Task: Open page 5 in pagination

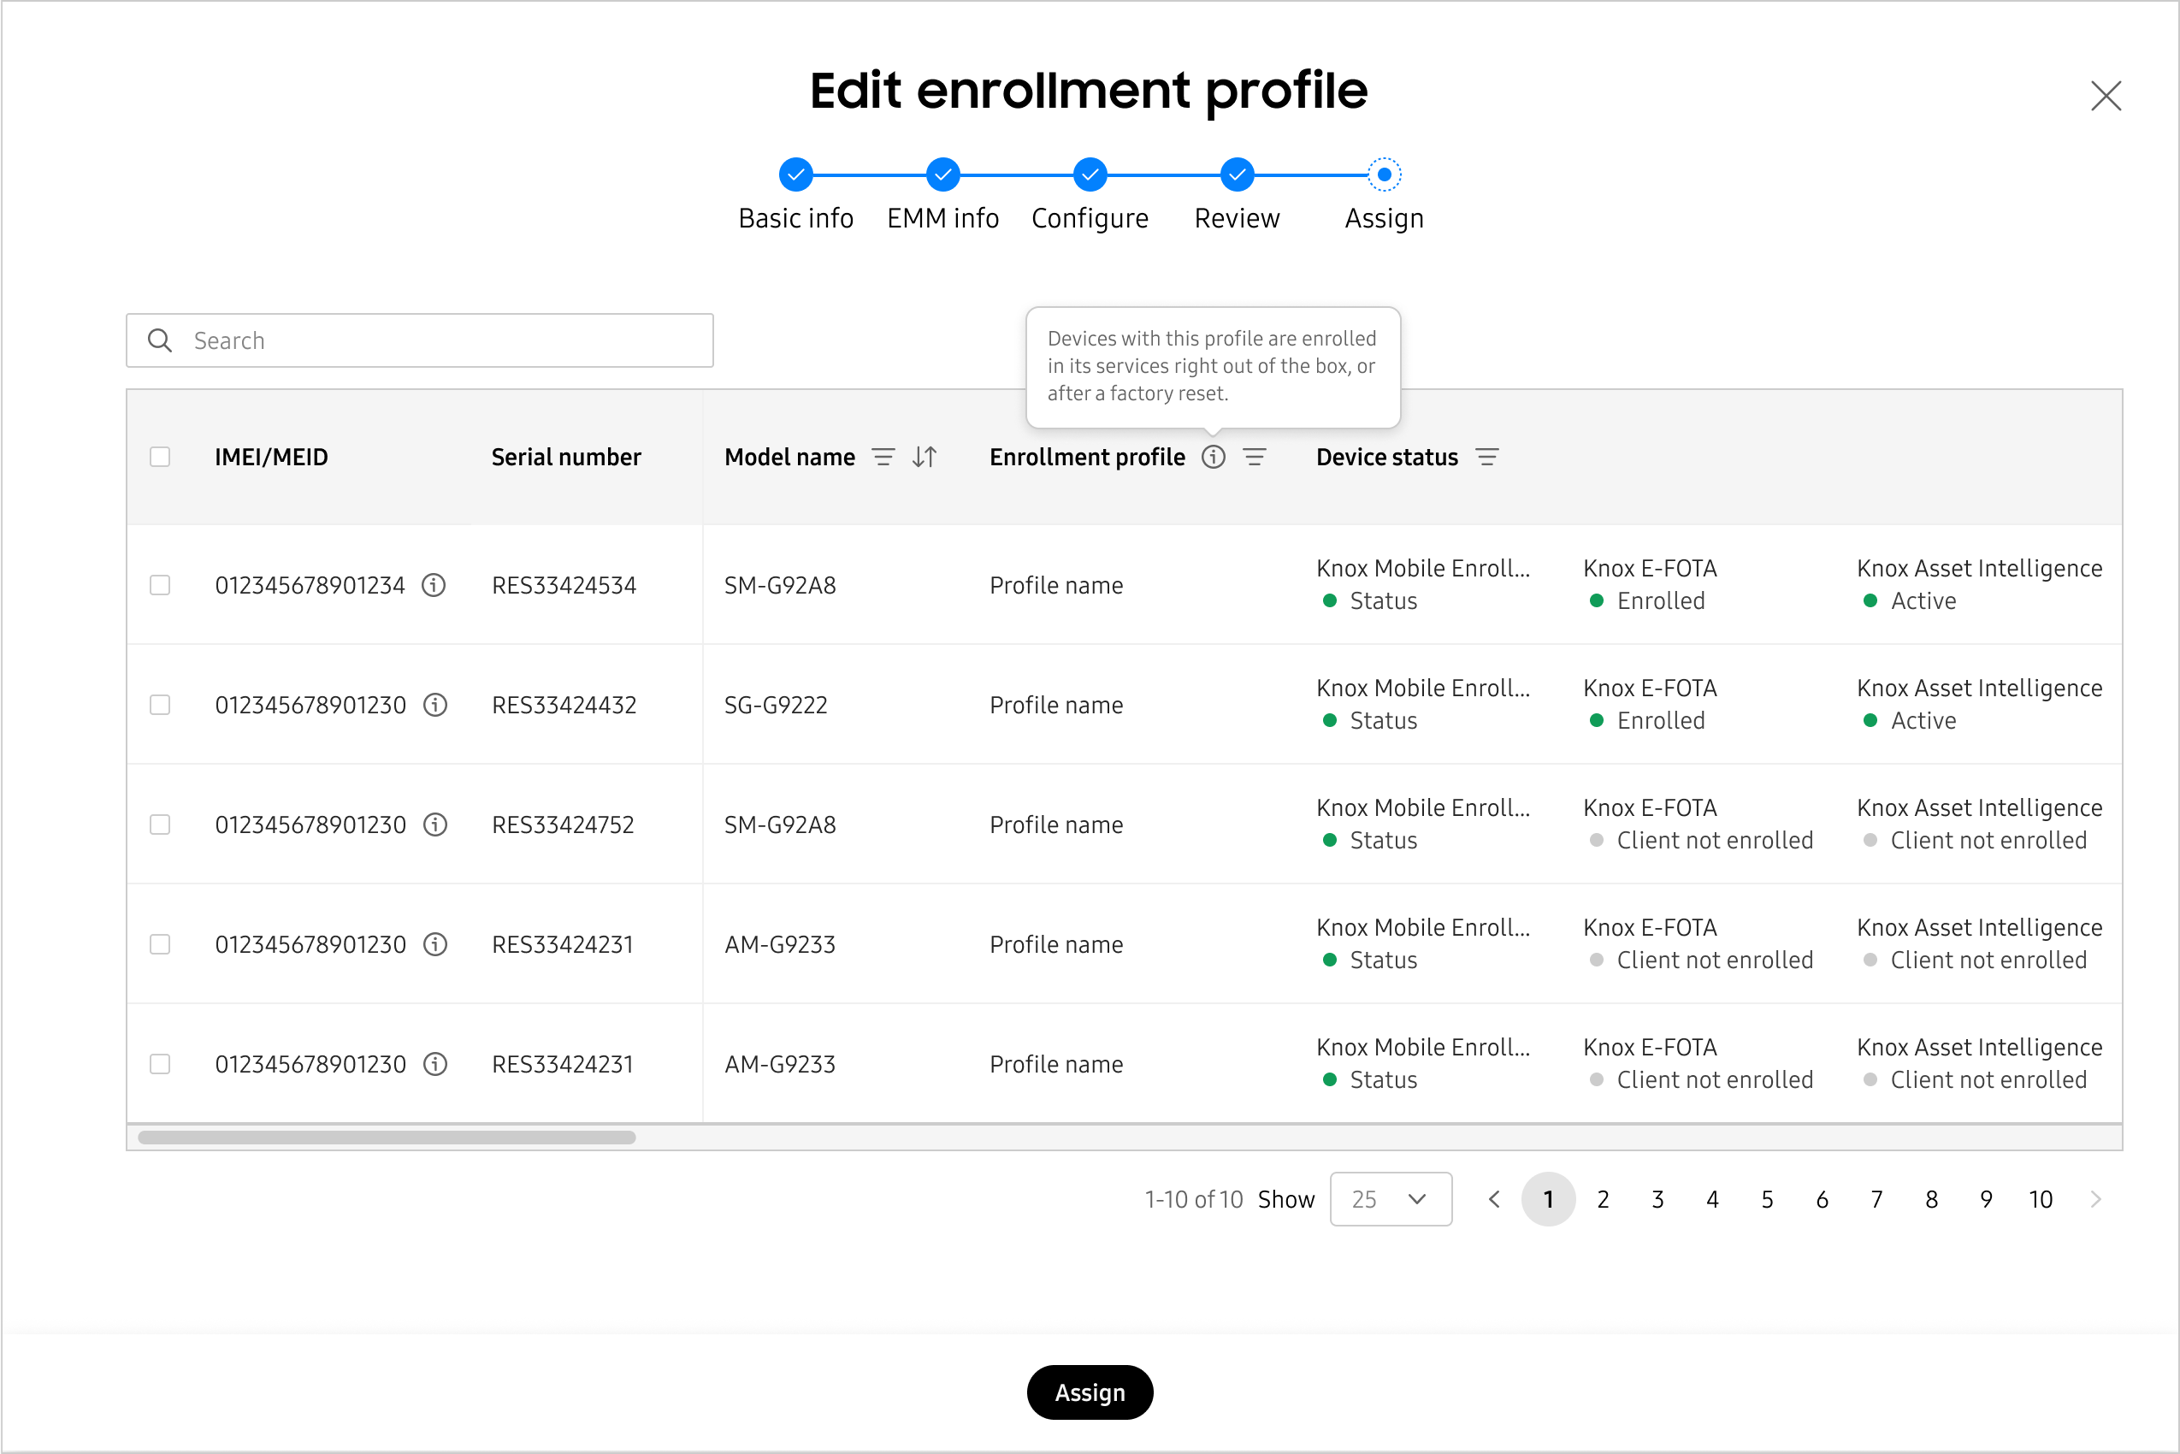Action: pyautogui.click(x=1767, y=1199)
